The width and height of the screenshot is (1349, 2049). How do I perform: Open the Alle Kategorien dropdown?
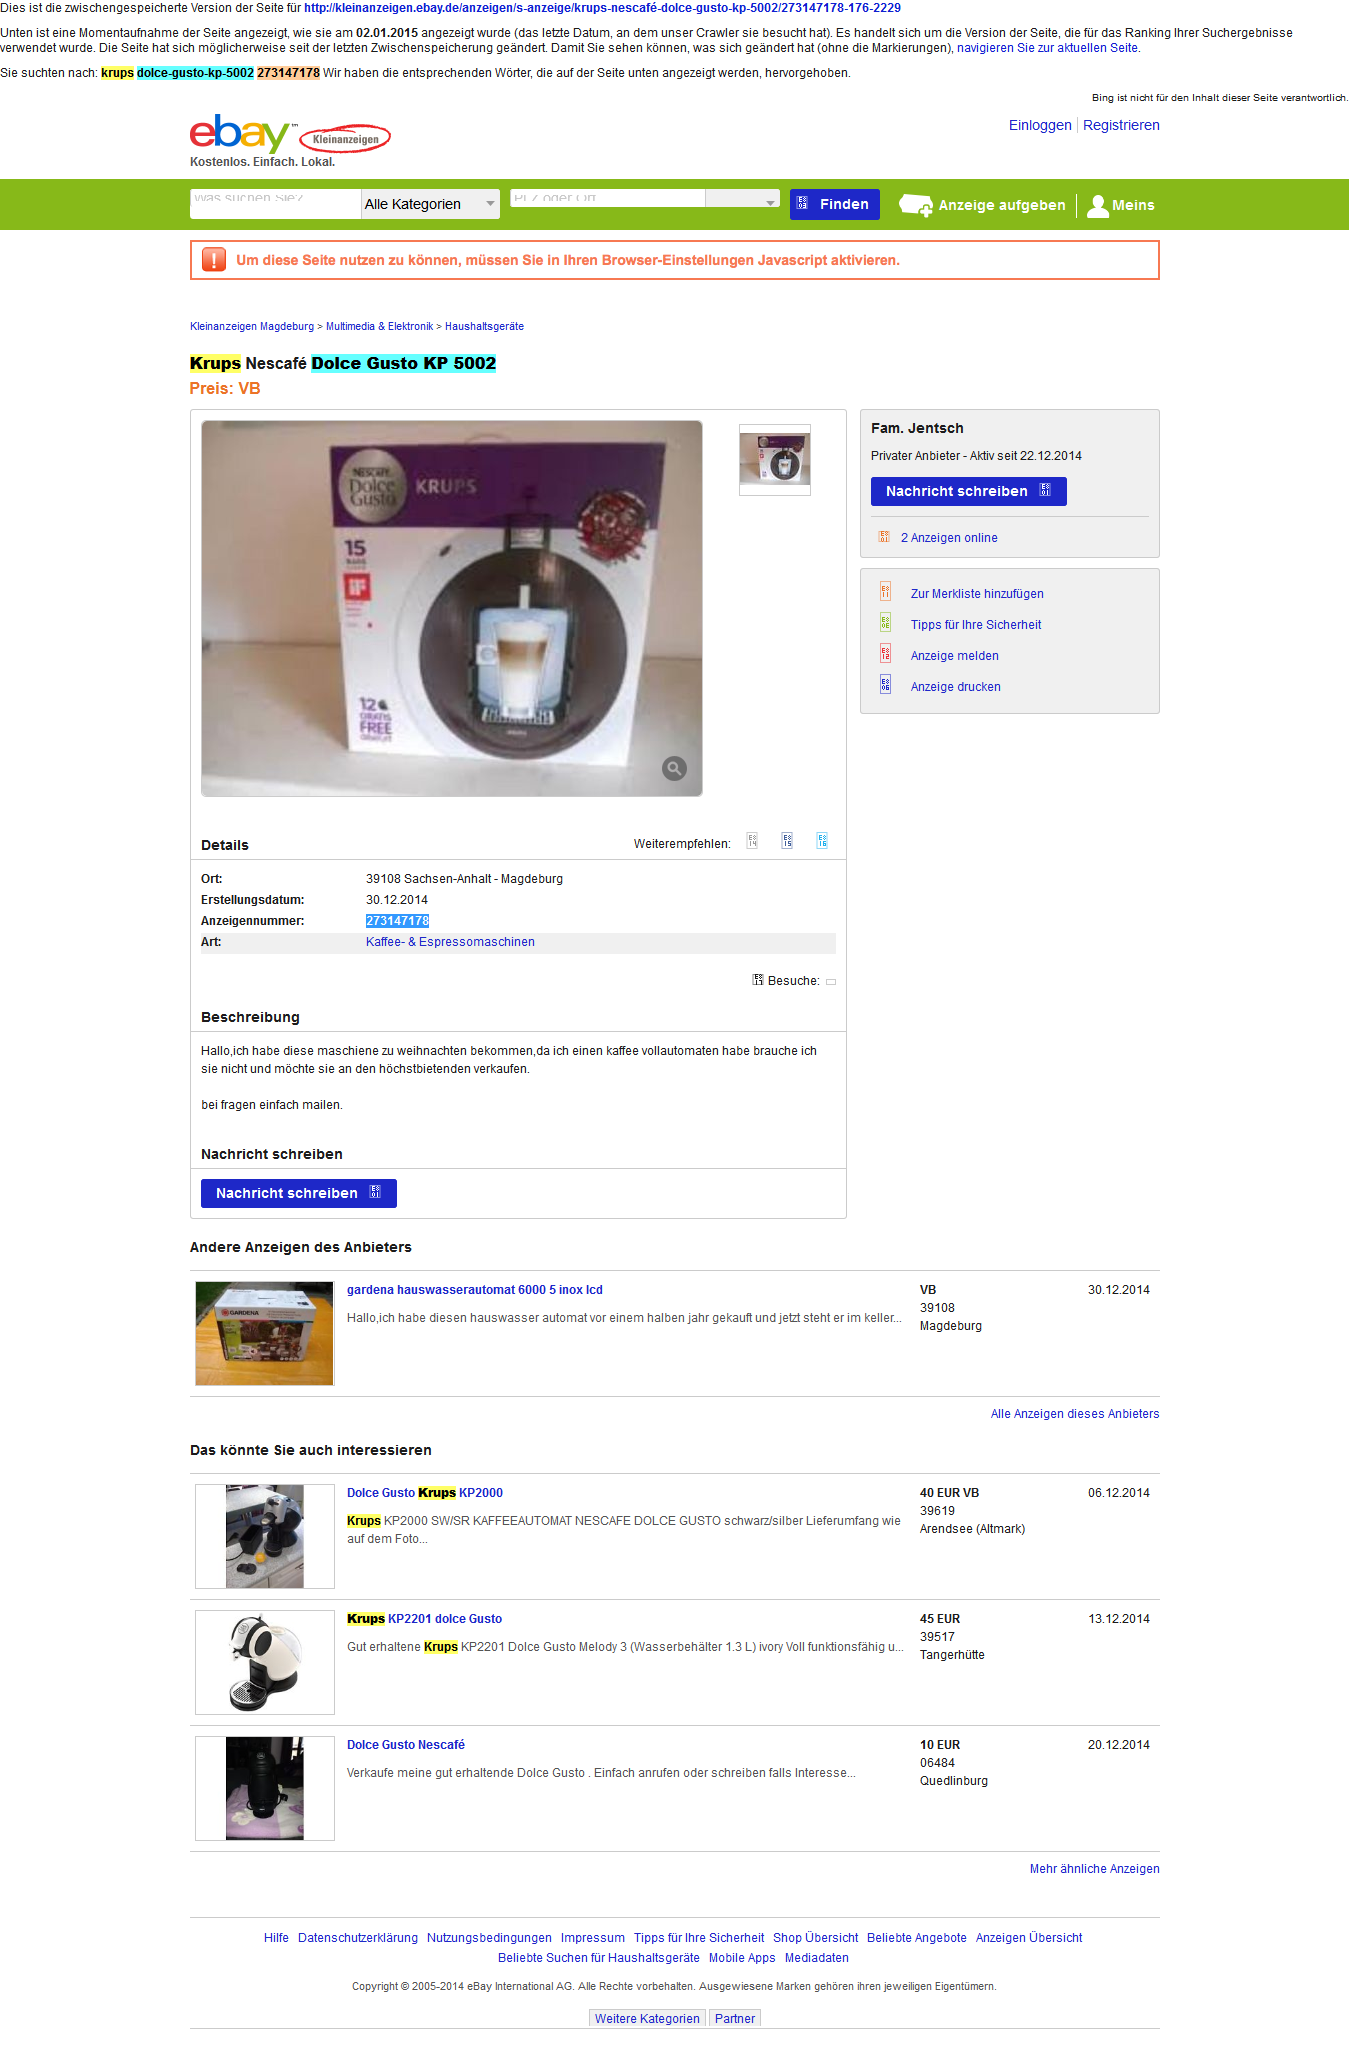(430, 204)
